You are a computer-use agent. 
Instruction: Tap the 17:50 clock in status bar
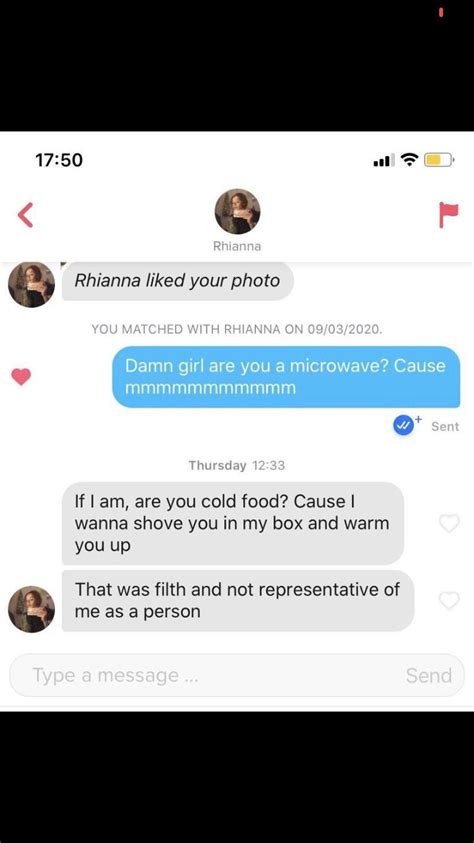click(x=59, y=160)
